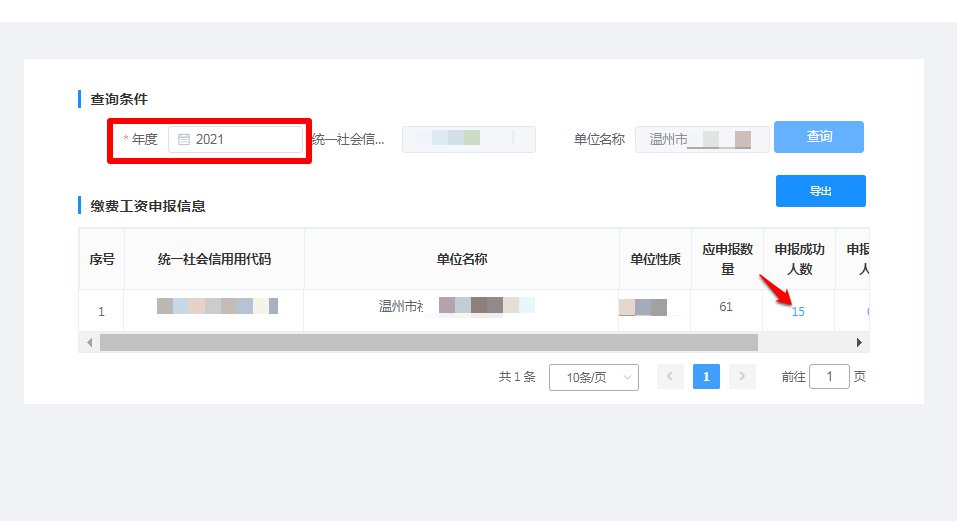Click the 应申报数量 column header

(726, 259)
